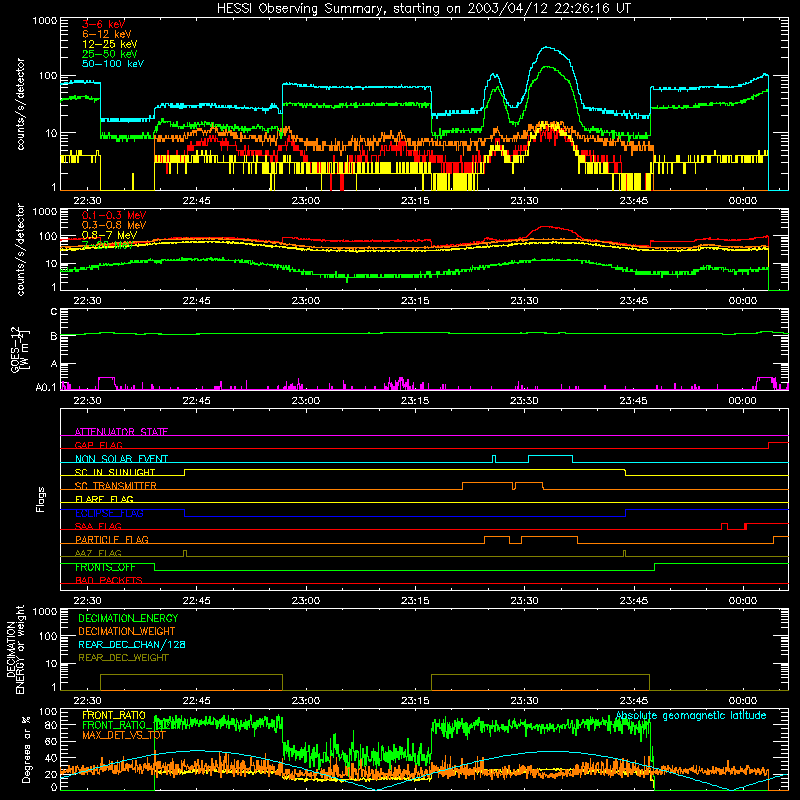Click the REAR_DEC_CHAN/128 legend label
Image resolution: width=800 pixels, height=800 pixels.
132,644
